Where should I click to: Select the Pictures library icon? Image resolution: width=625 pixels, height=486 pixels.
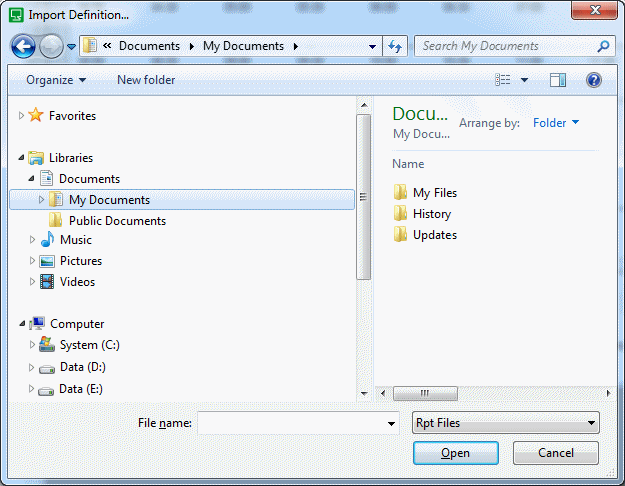click(47, 261)
